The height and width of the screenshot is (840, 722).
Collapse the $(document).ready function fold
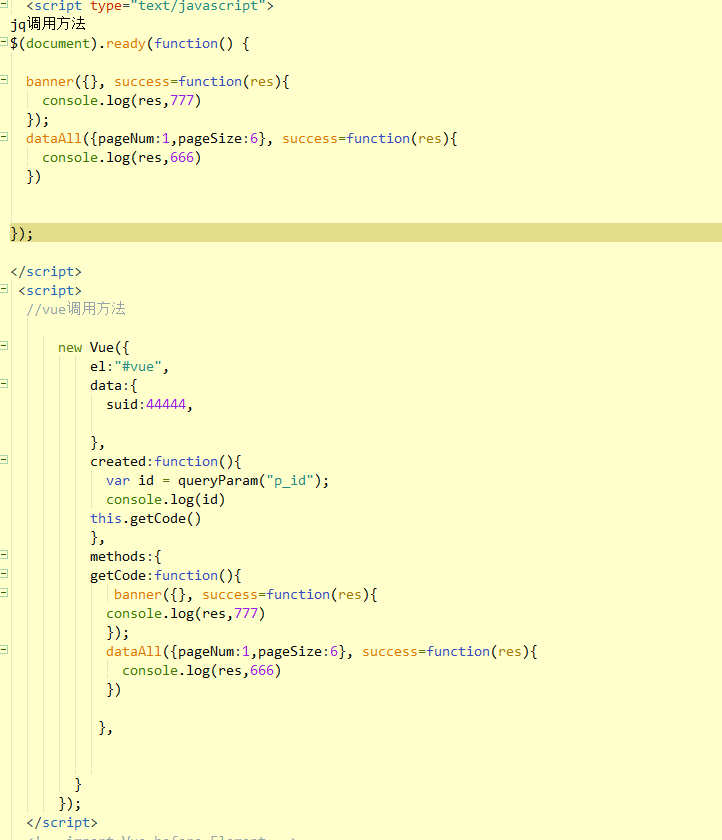tap(4, 42)
